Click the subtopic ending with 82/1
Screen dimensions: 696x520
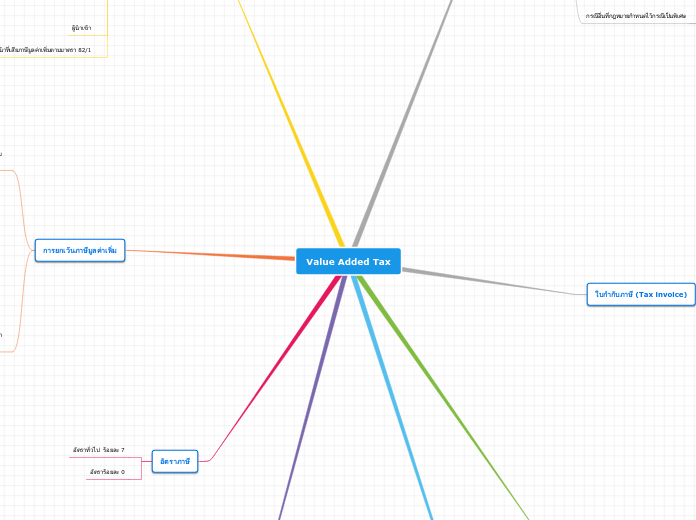coord(45,50)
